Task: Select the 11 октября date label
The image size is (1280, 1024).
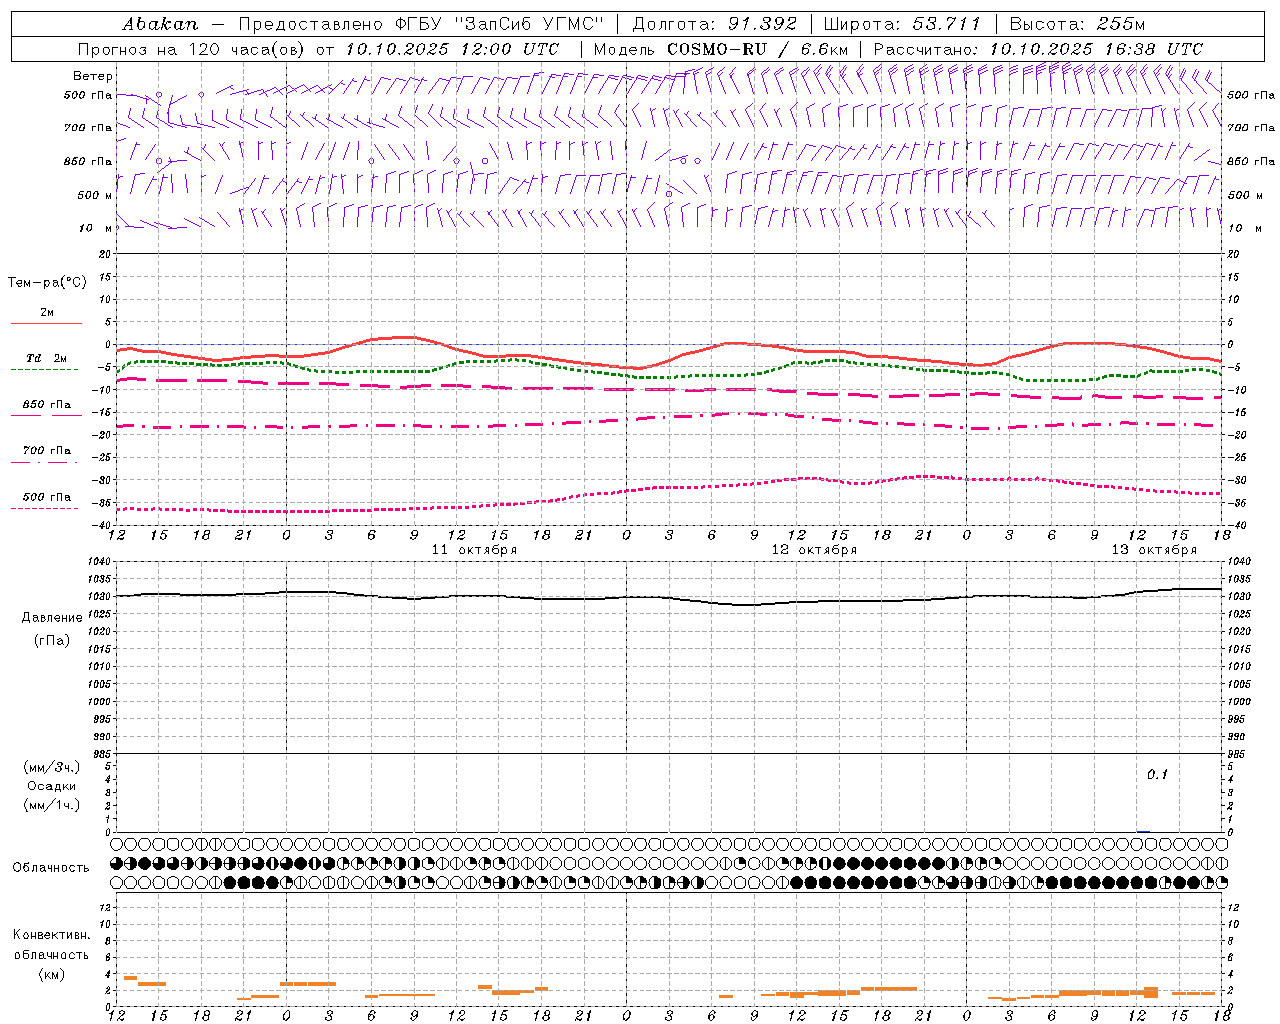Action: point(474,550)
